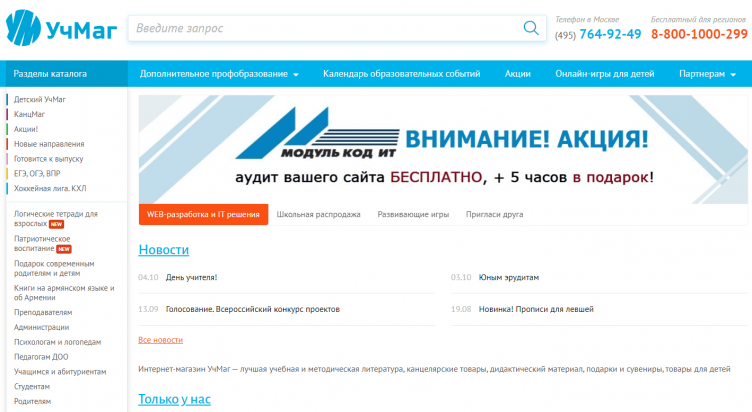Open Патриотическое воспитание category
Screen dimensions: 752x412
[x=43, y=244]
